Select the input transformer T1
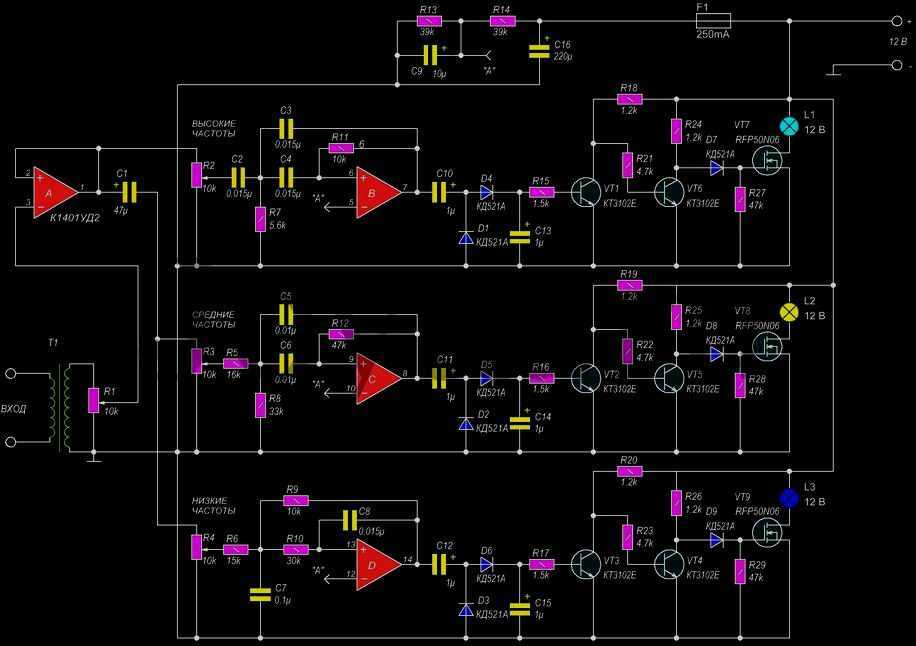The width and height of the screenshot is (916, 646). (x=64, y=407)
